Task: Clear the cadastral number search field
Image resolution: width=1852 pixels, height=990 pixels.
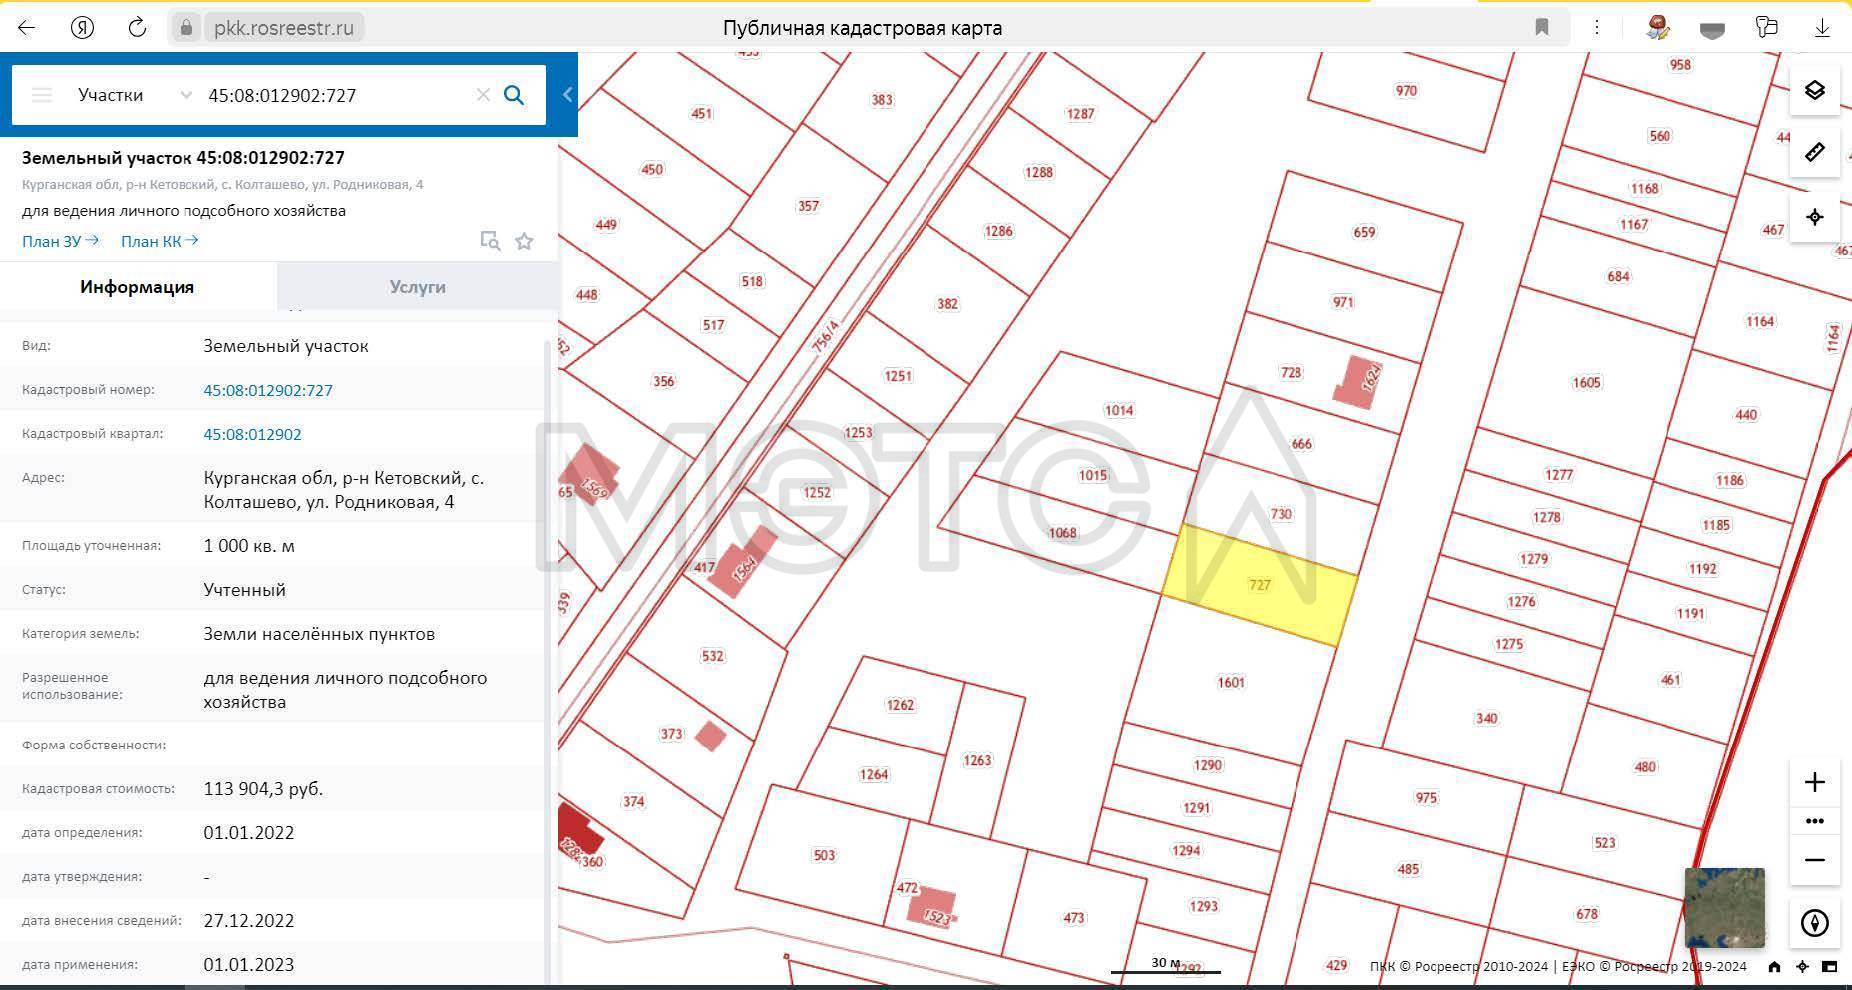Action: coord(483,95)
